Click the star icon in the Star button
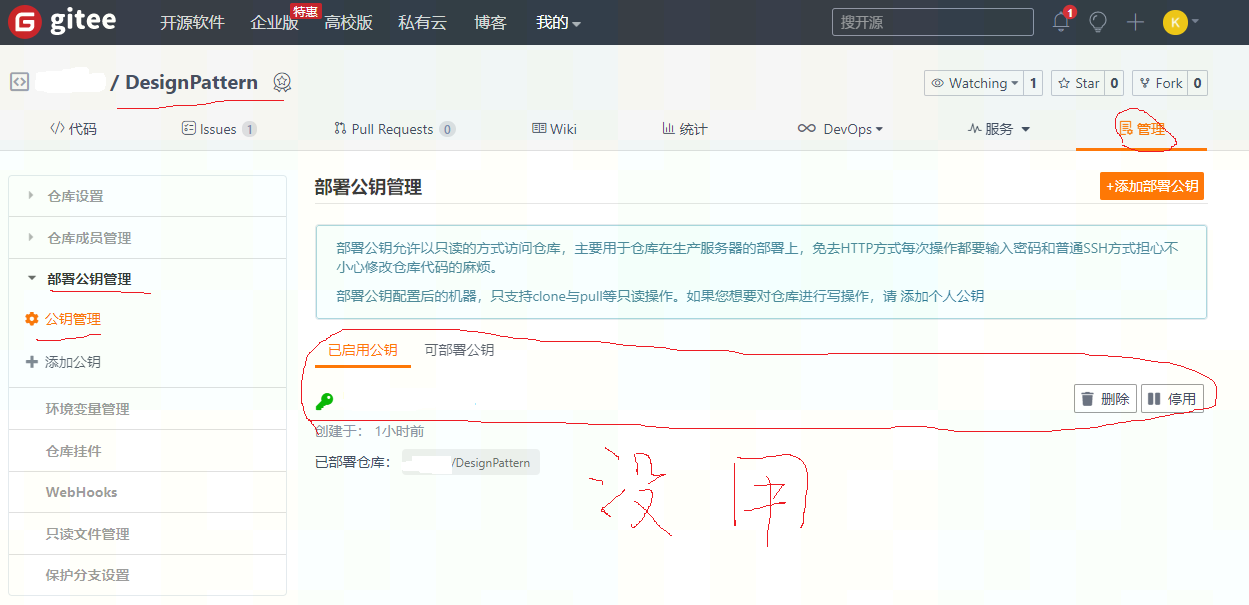Viewport: 1249px width, 605px height. pos(1062,83)
